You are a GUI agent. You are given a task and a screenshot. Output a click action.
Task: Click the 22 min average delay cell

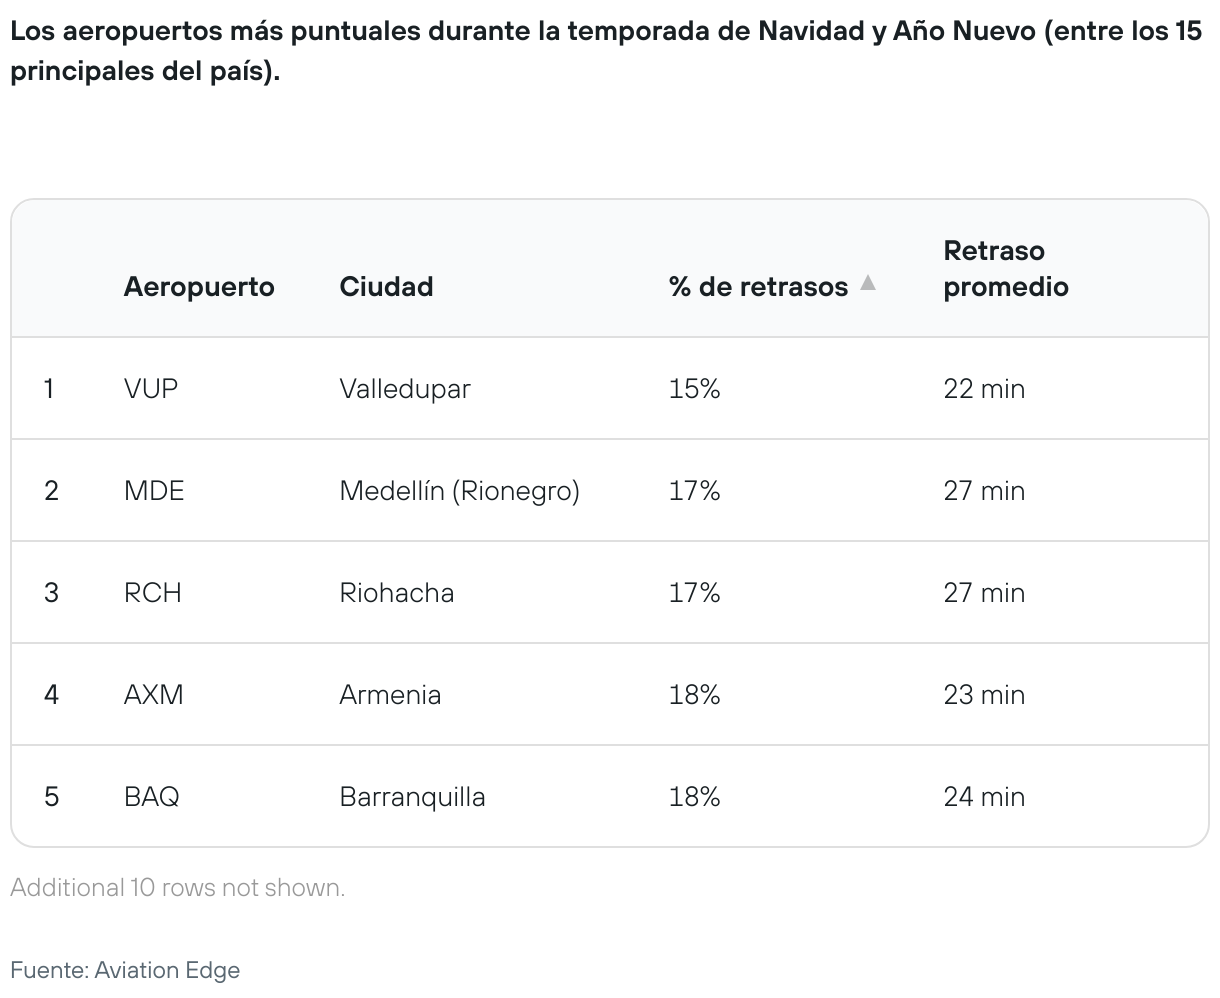tap(984, 388)
